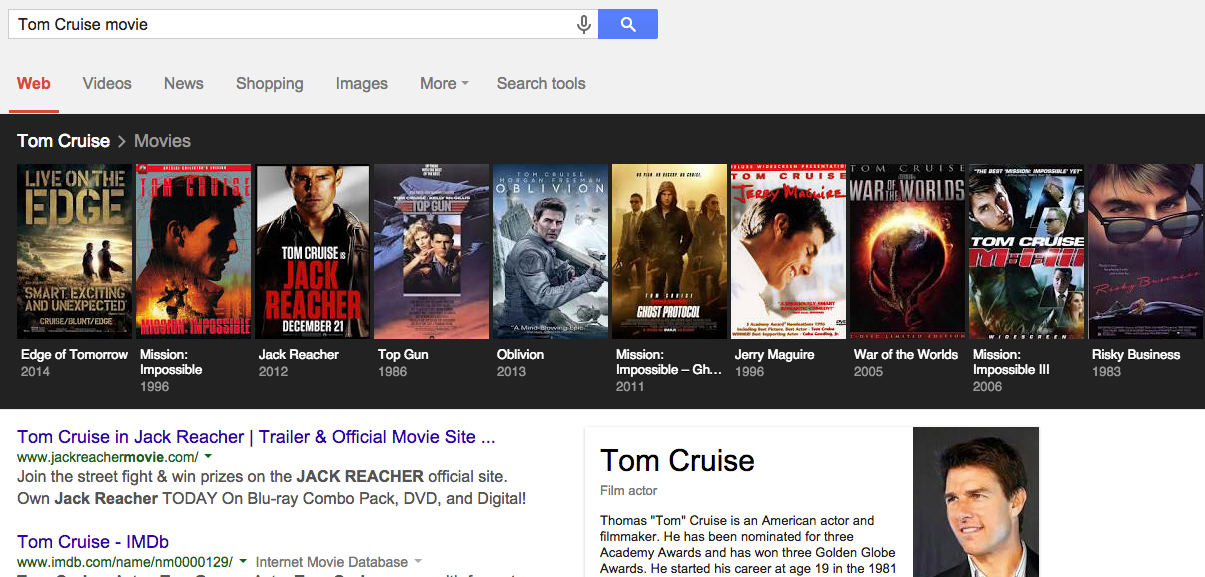Image resolution: width=1205 pixels, height=577 pixels.
Task: Open the Edge of Tomorrow poster
Action: 75,252
